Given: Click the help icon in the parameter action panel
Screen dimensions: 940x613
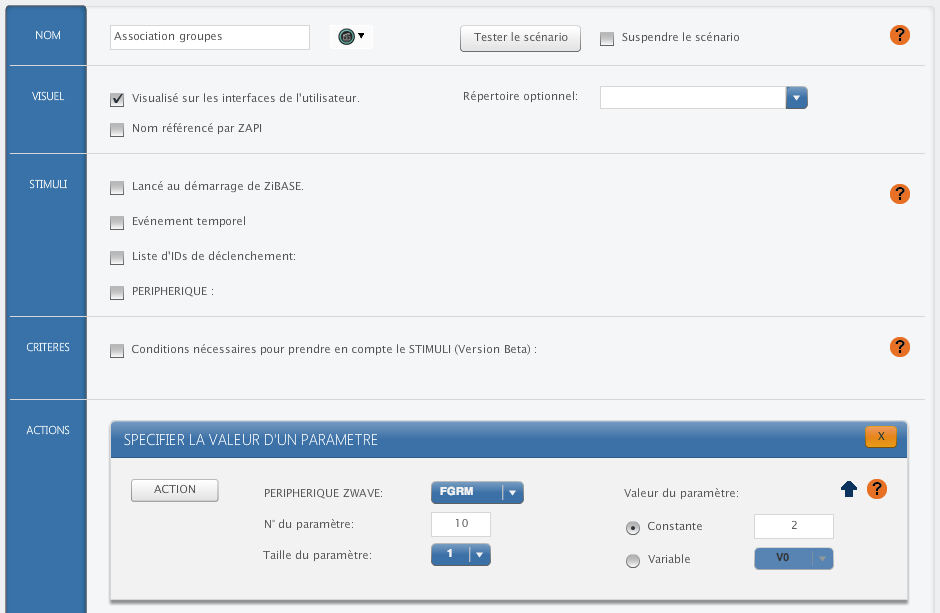Looking at the screenshot, I should [877, 489].
